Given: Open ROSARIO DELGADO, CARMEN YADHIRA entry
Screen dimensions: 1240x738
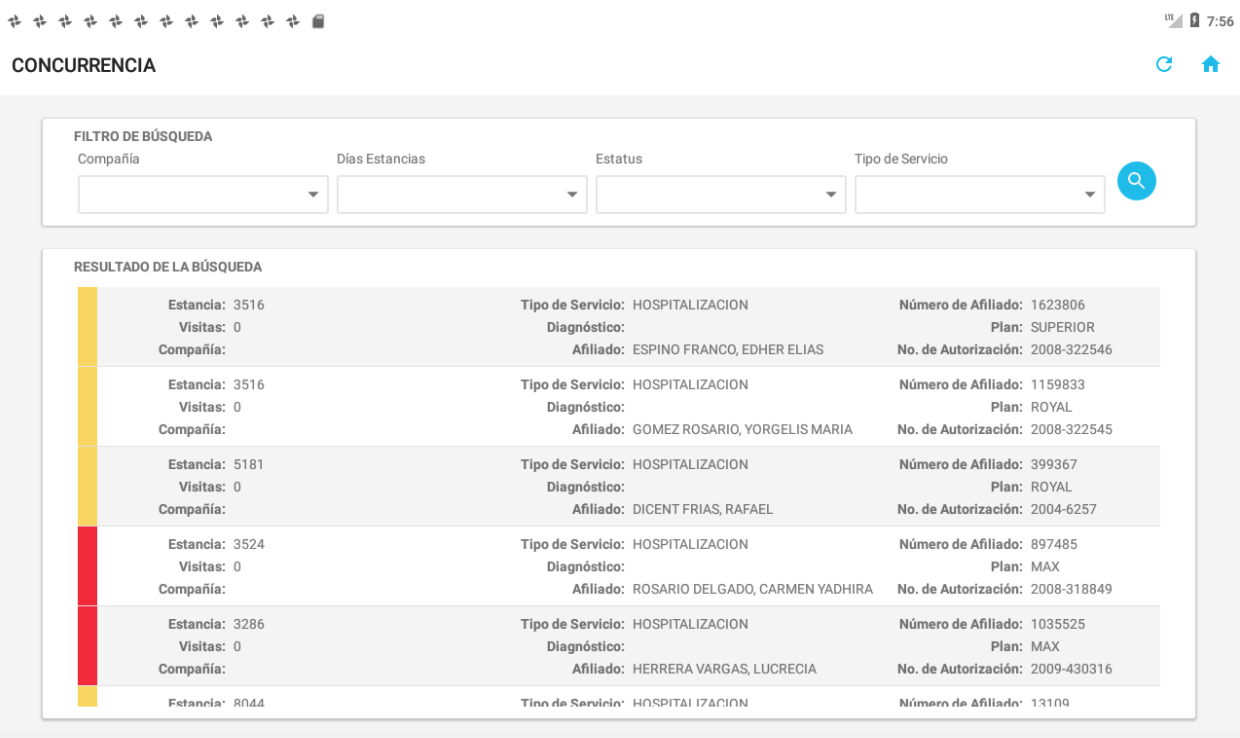Looking at the screenshot, I should tap(752, 589).
